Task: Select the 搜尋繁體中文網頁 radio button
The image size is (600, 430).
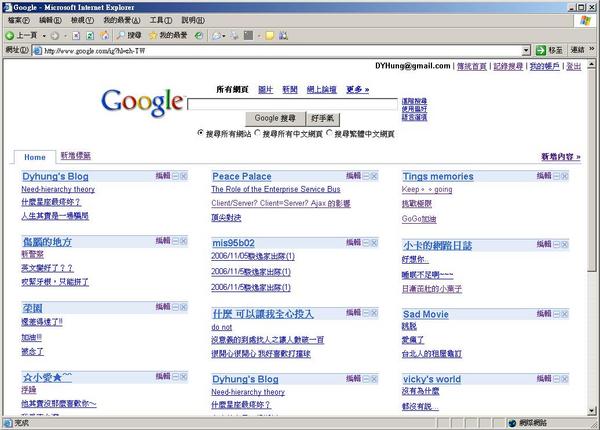Action: (x=329, y=133)
